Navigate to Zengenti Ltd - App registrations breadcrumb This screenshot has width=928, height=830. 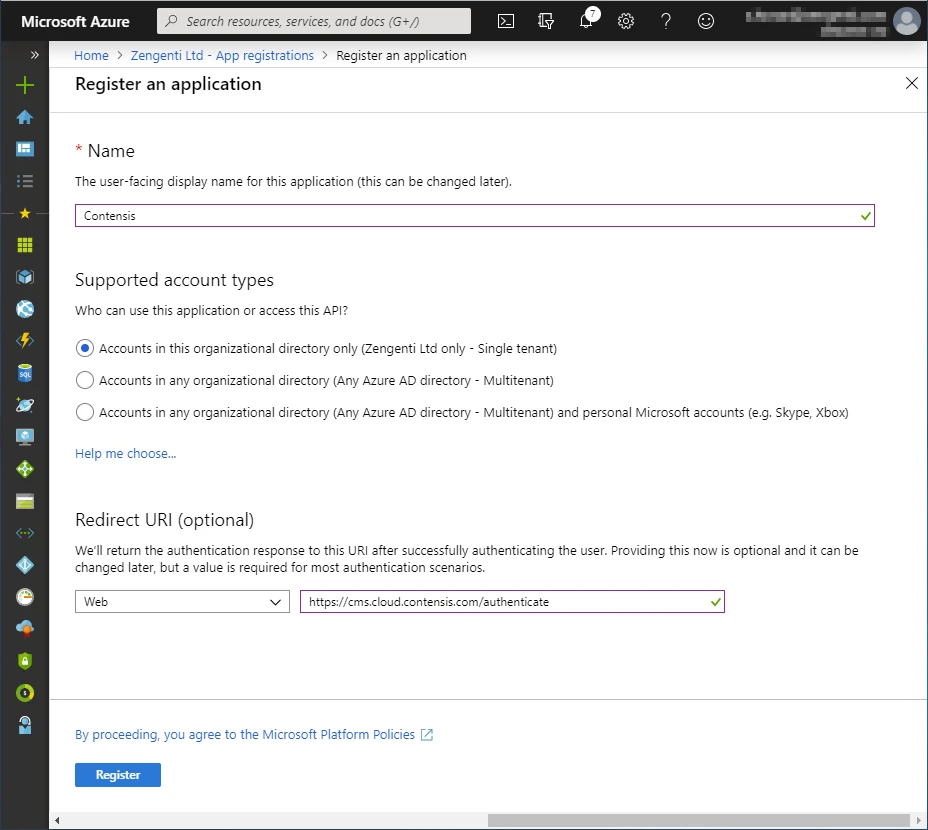tap(222, 55)
